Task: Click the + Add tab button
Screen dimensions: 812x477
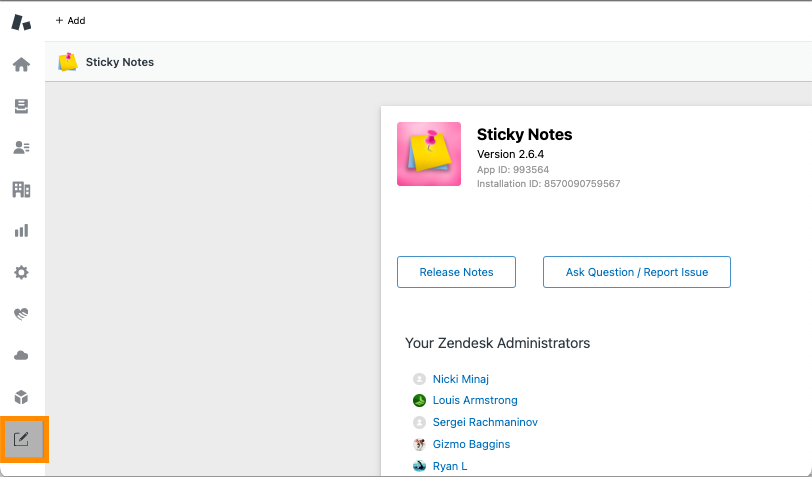Action: 70,21
